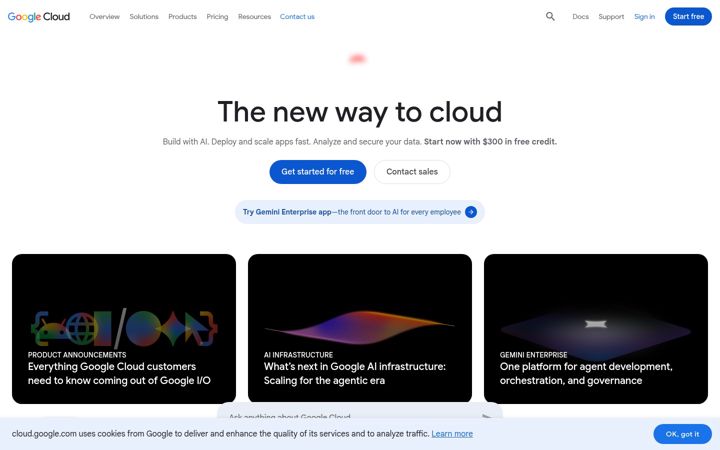Open the Resources menu

[254, 17]
